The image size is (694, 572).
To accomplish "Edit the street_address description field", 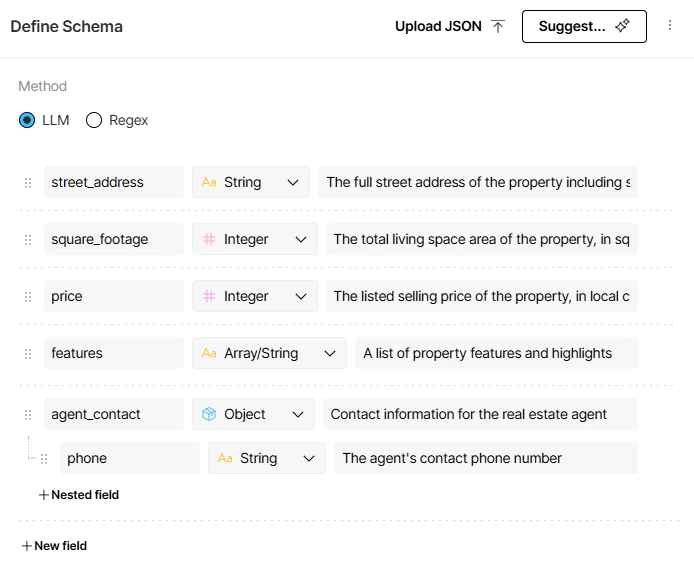I will (478, 182).
